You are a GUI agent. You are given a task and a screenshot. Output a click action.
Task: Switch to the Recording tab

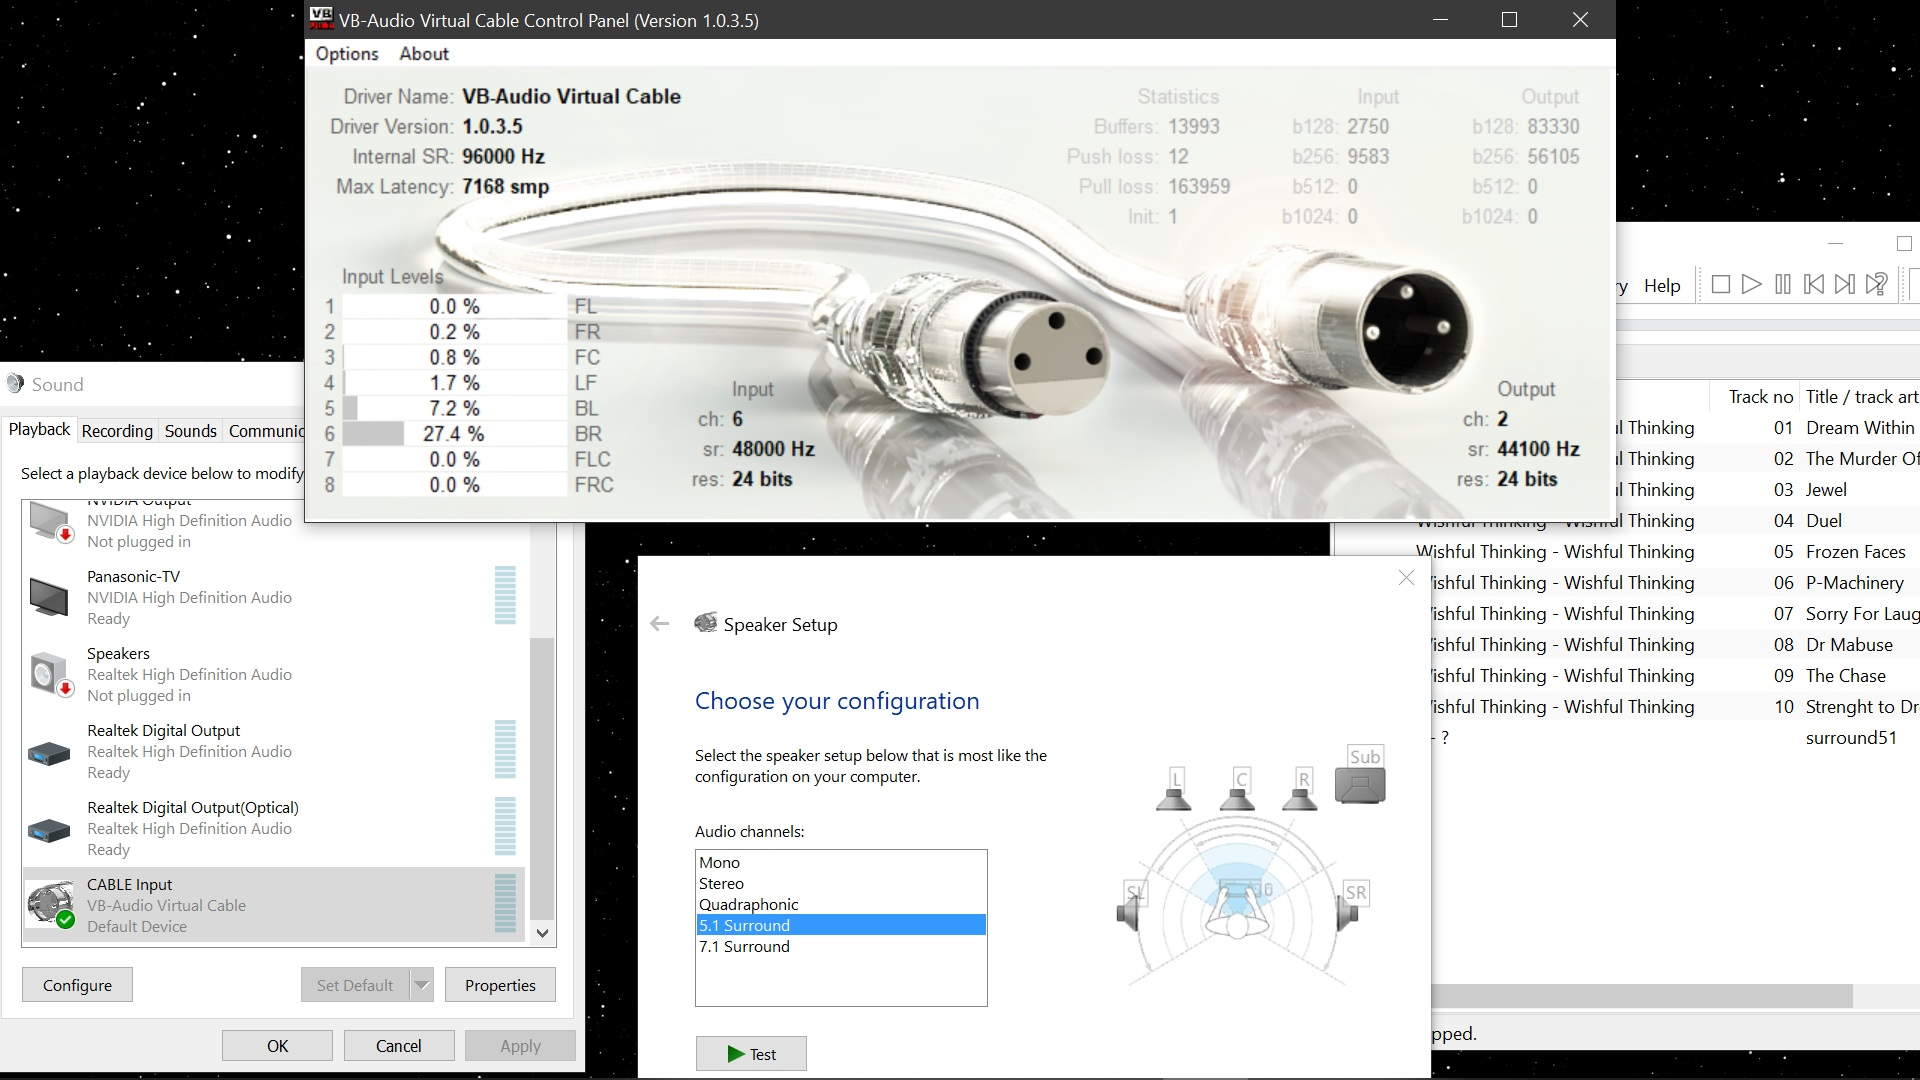pyautogui.click(x=117, y=431)
